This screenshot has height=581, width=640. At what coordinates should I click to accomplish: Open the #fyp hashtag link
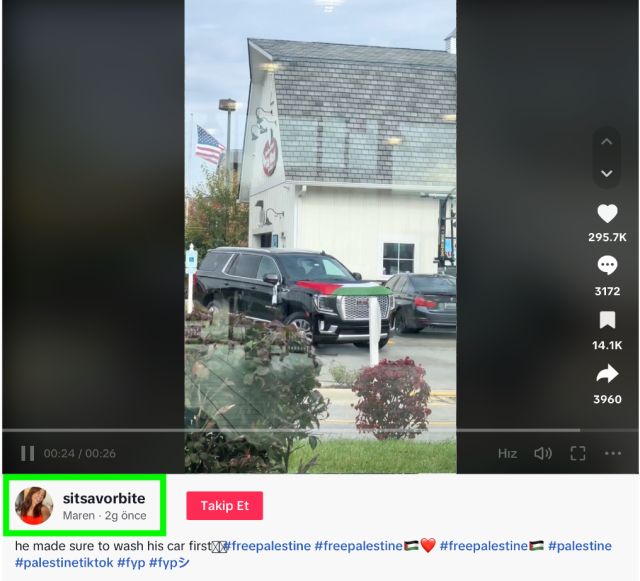click(131, 563)
